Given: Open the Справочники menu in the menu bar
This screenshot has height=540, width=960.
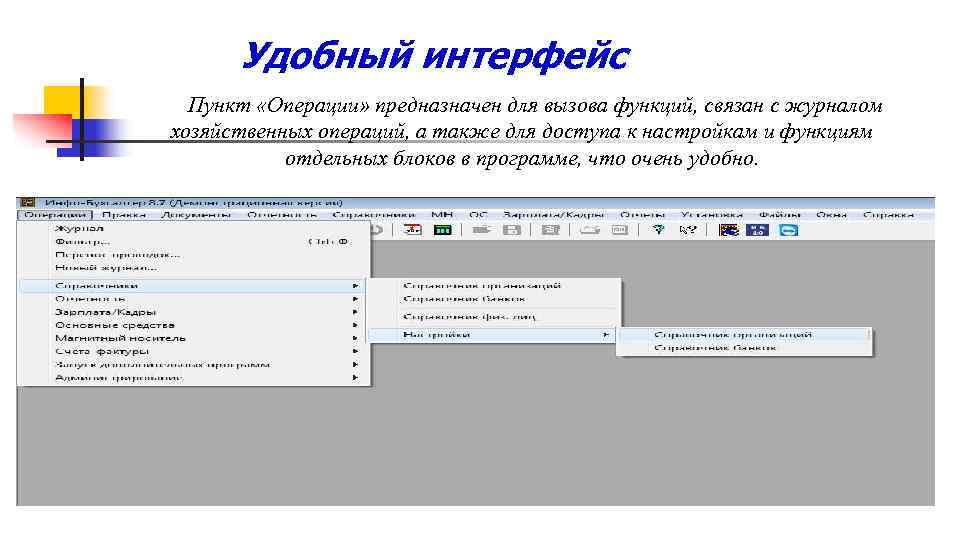Looking at the screenshot, I should tap(373, 215).
